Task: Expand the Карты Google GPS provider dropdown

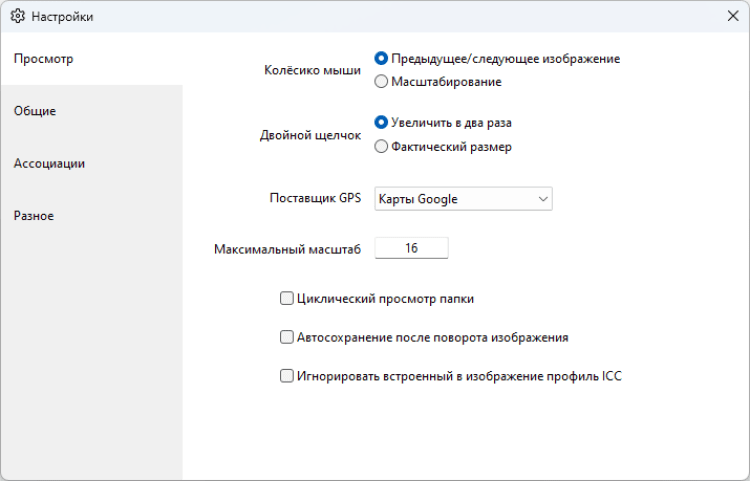Action: coord(463,199)
